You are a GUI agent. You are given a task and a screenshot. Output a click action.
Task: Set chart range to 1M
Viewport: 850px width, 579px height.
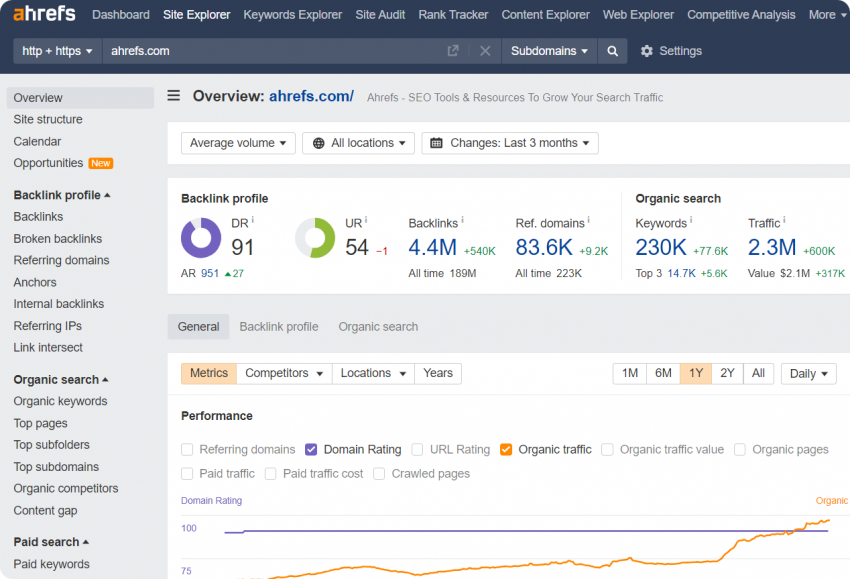click(x=629, y=374)
